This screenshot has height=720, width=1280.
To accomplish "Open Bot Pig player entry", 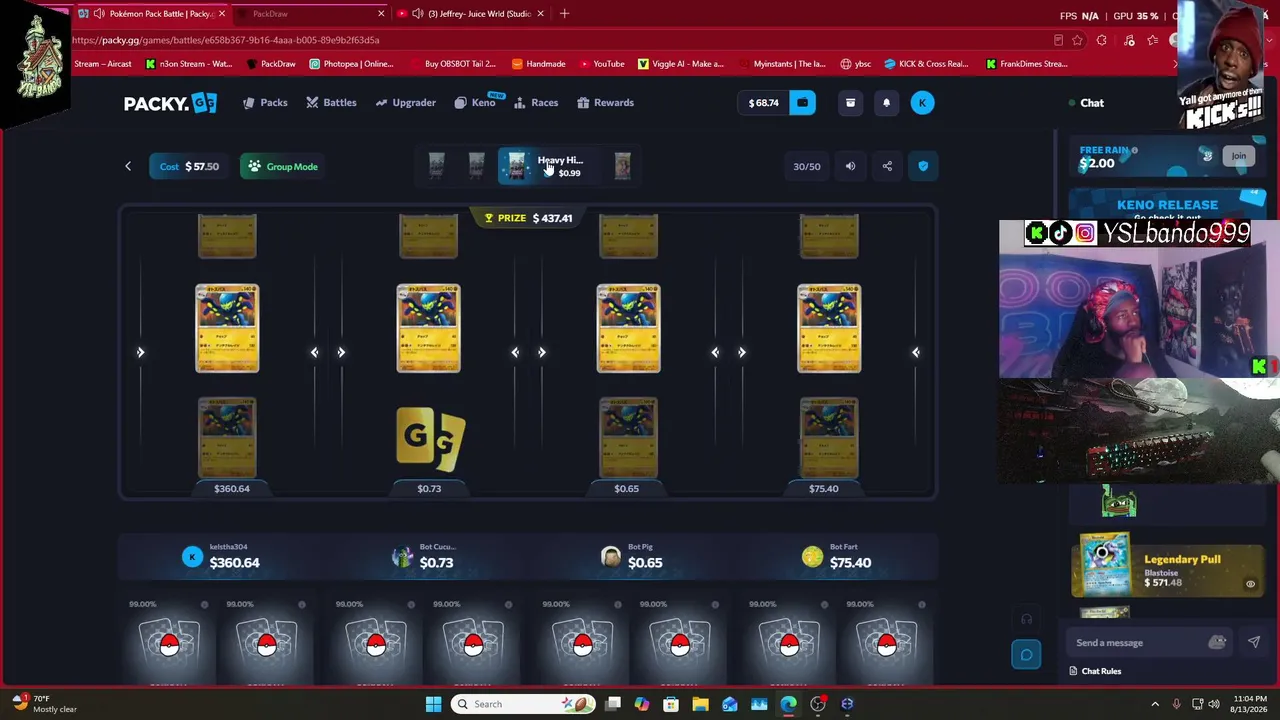I will point(631,557).
